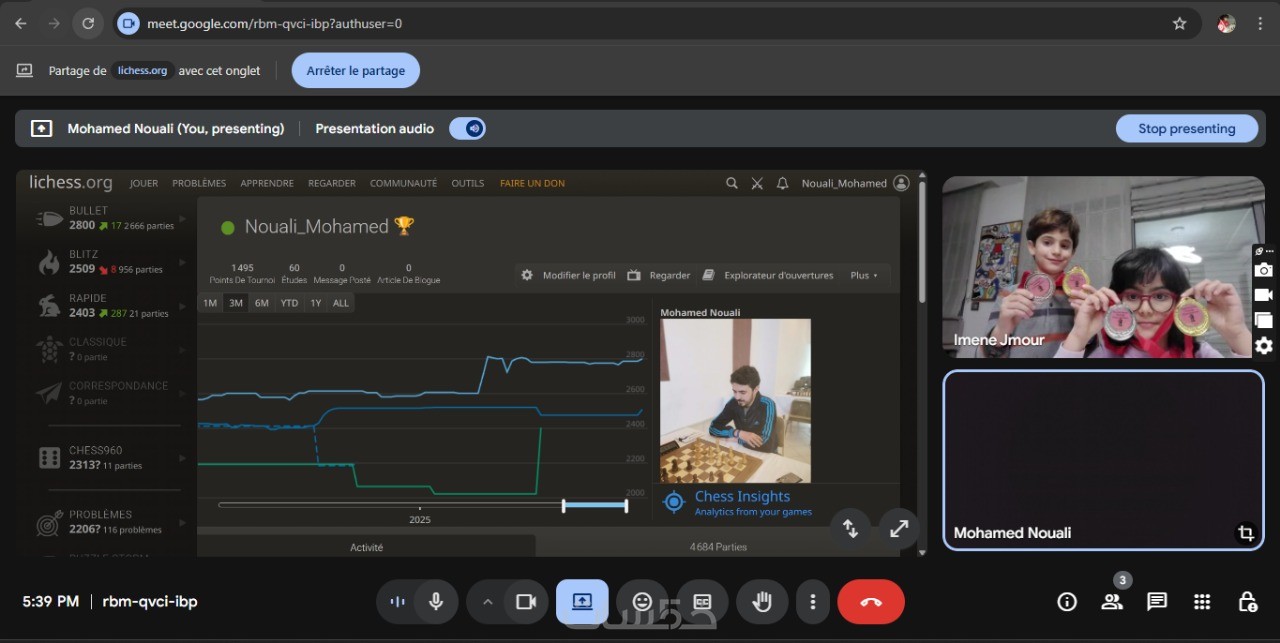Viewport: 1280px width, 643px height.
Task: Click the stacked windows icon on side panel
Action: pos(1264,320)
